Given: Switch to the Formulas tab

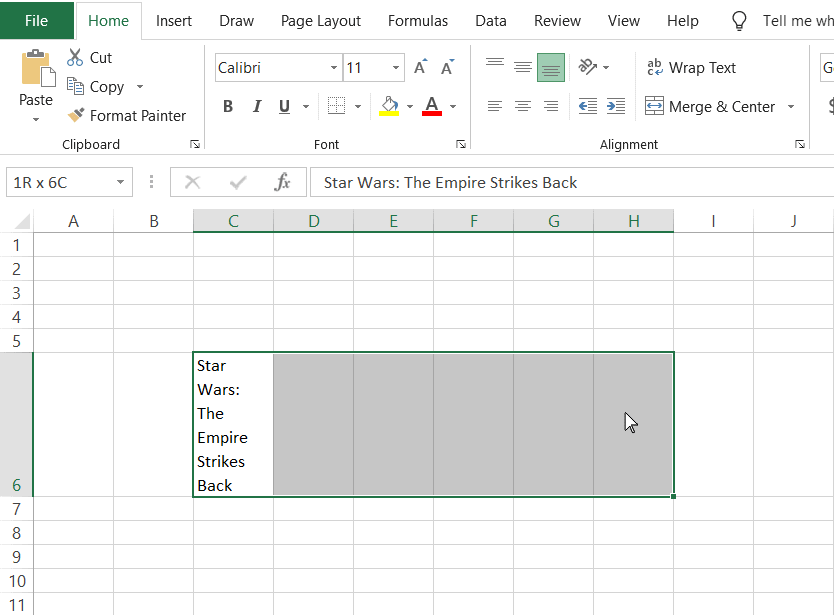Looking at the screenshot, I should (418, 21).
